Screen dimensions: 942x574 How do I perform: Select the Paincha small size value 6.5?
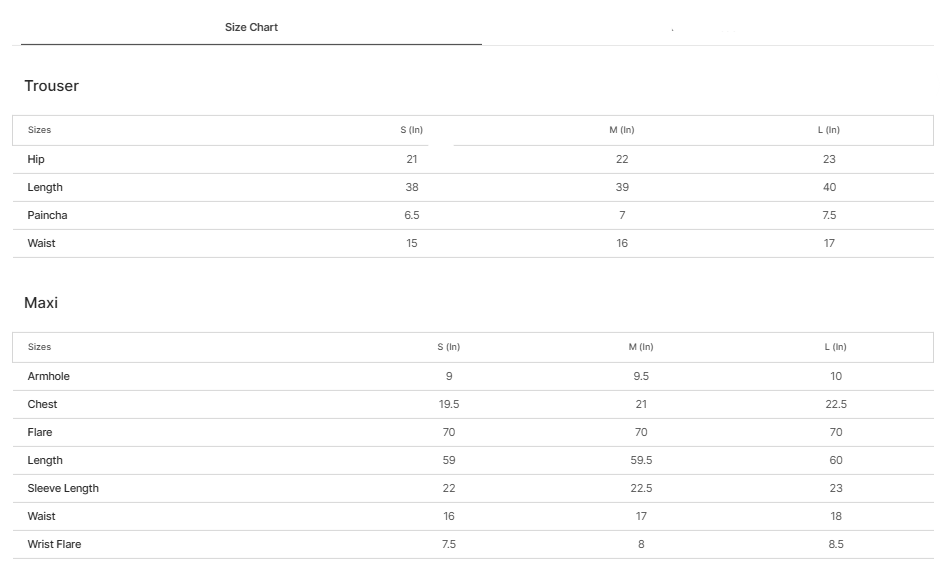[x=412, y=215]
